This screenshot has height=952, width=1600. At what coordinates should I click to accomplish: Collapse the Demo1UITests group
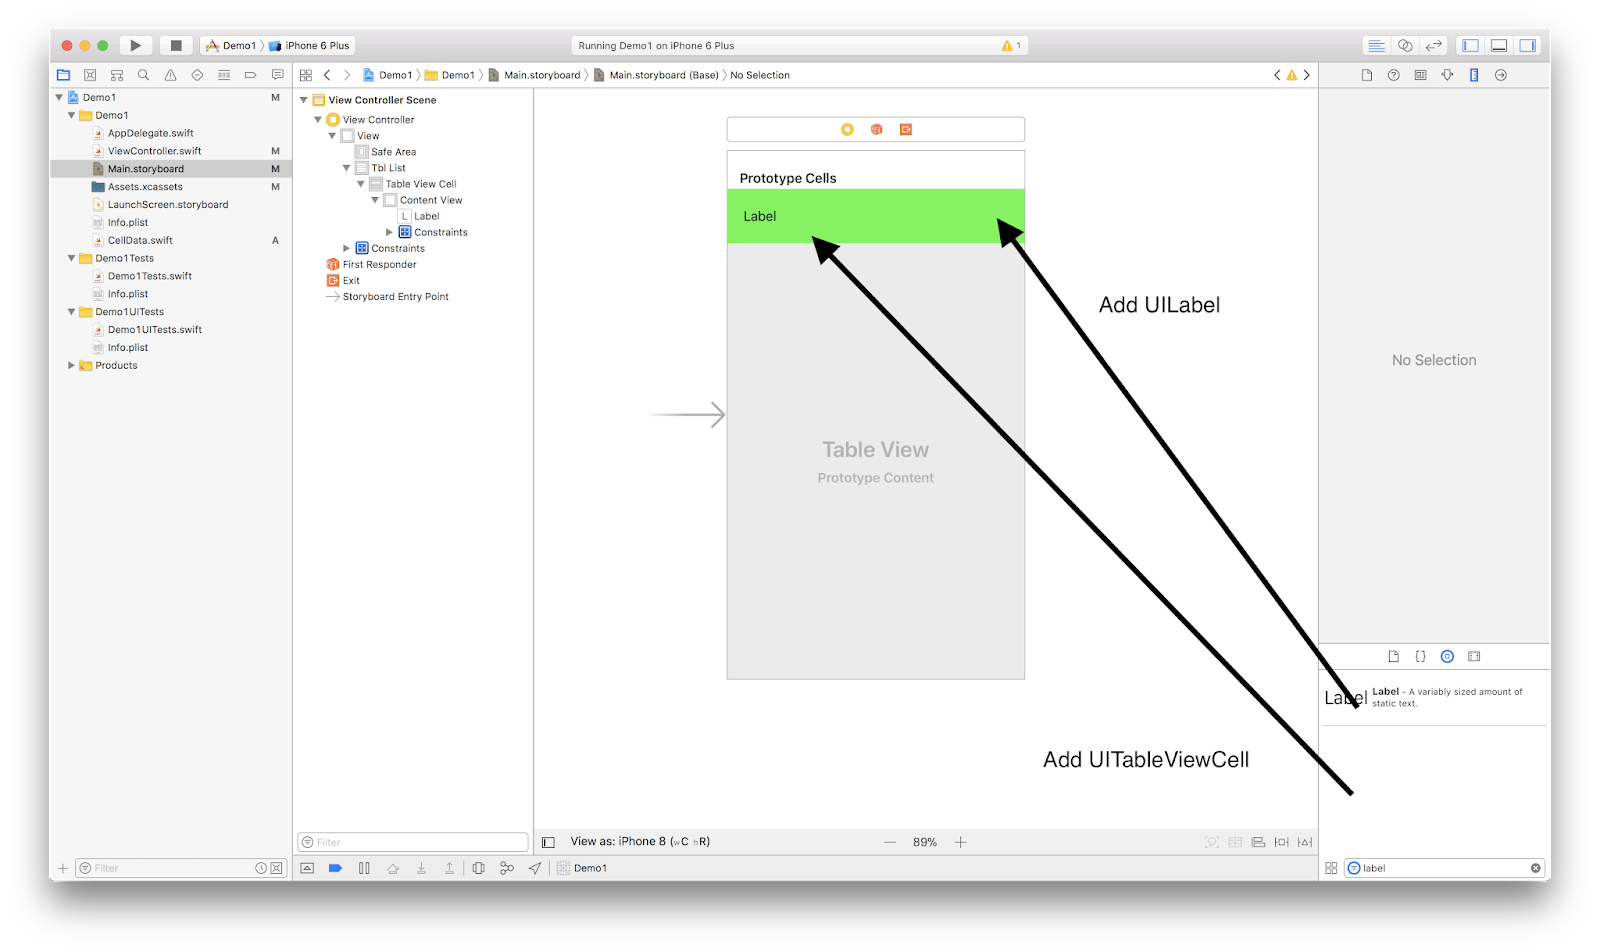tap(72, 312)
